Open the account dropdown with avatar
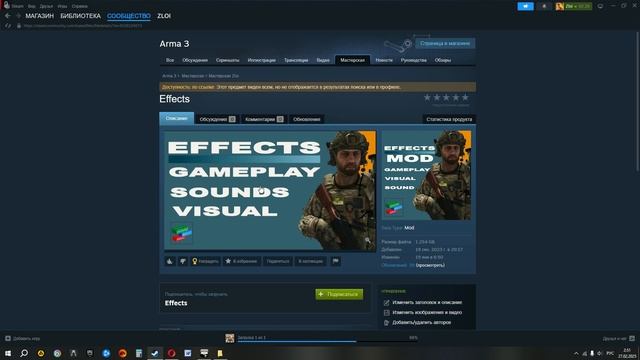Viewport: 640px width, 360px height. 573,6
